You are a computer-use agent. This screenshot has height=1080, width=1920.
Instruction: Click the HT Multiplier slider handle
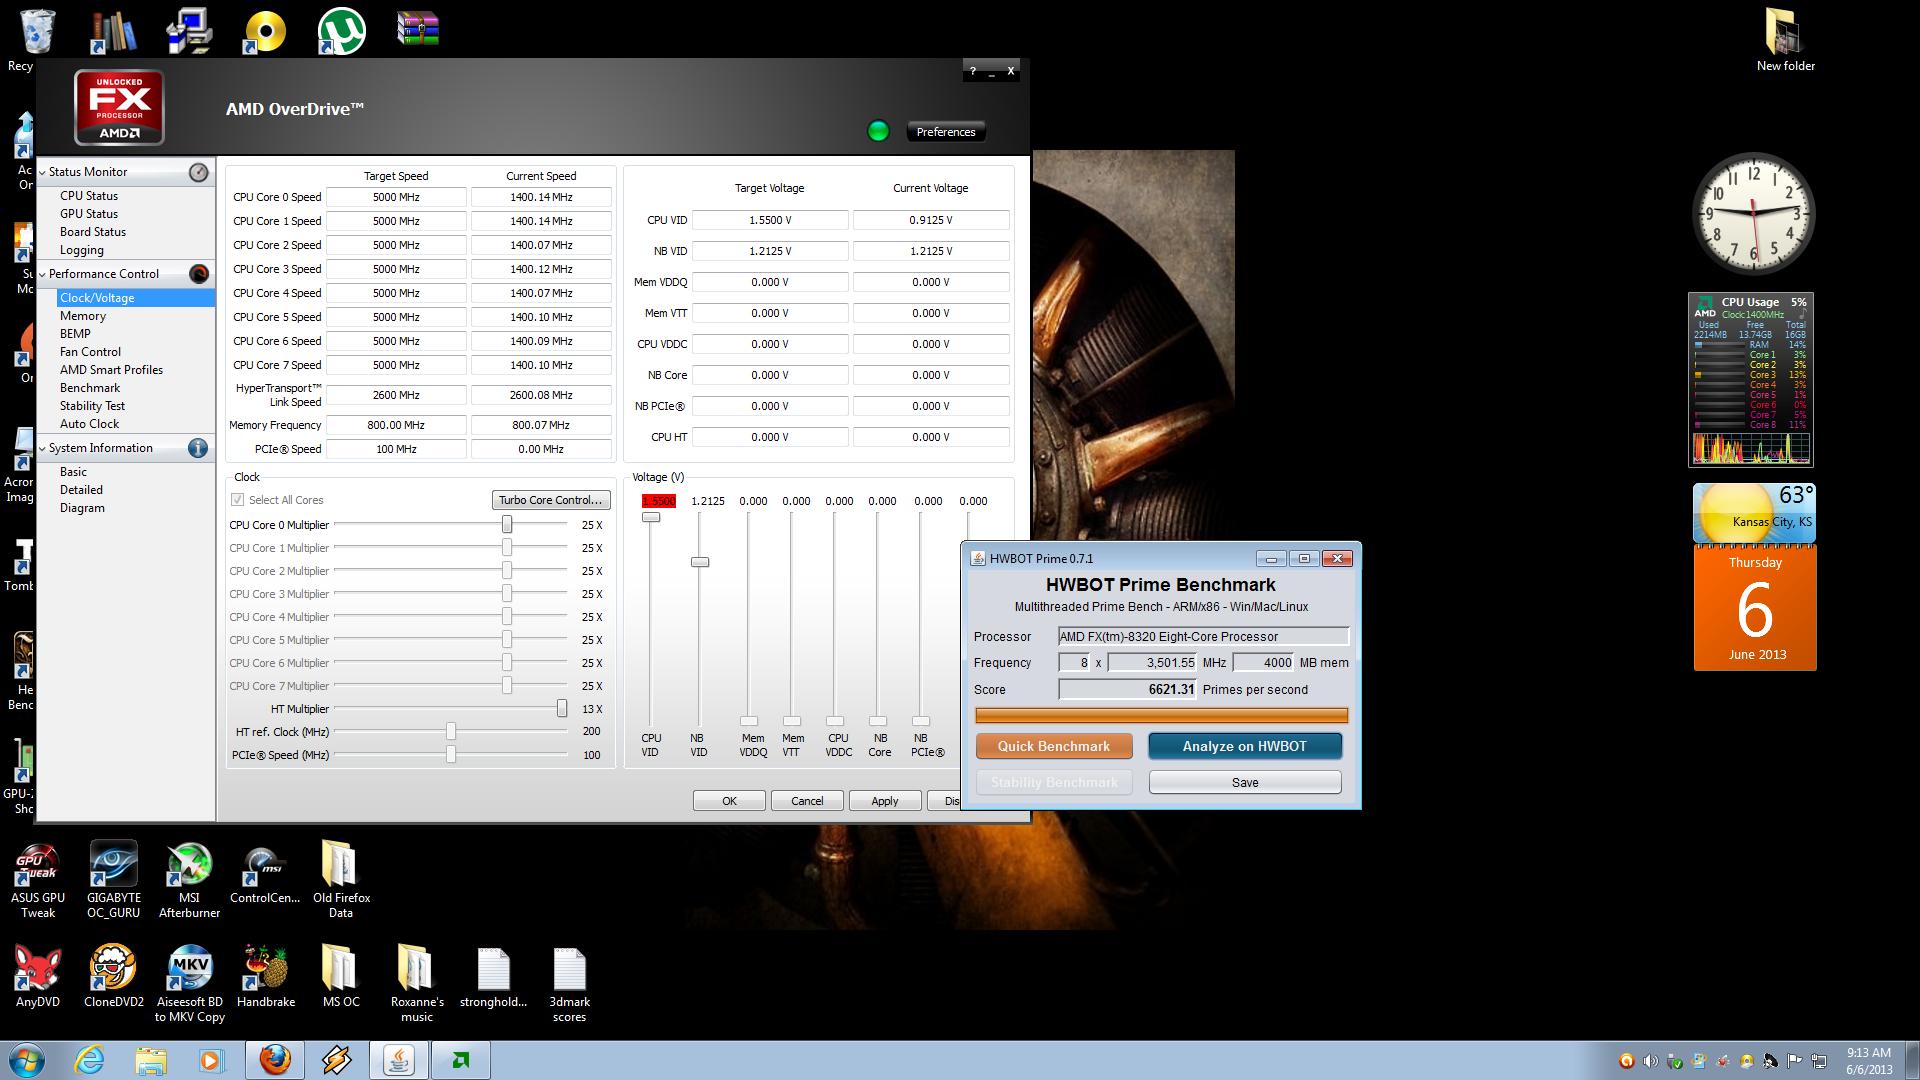click(x=562, y=709)
